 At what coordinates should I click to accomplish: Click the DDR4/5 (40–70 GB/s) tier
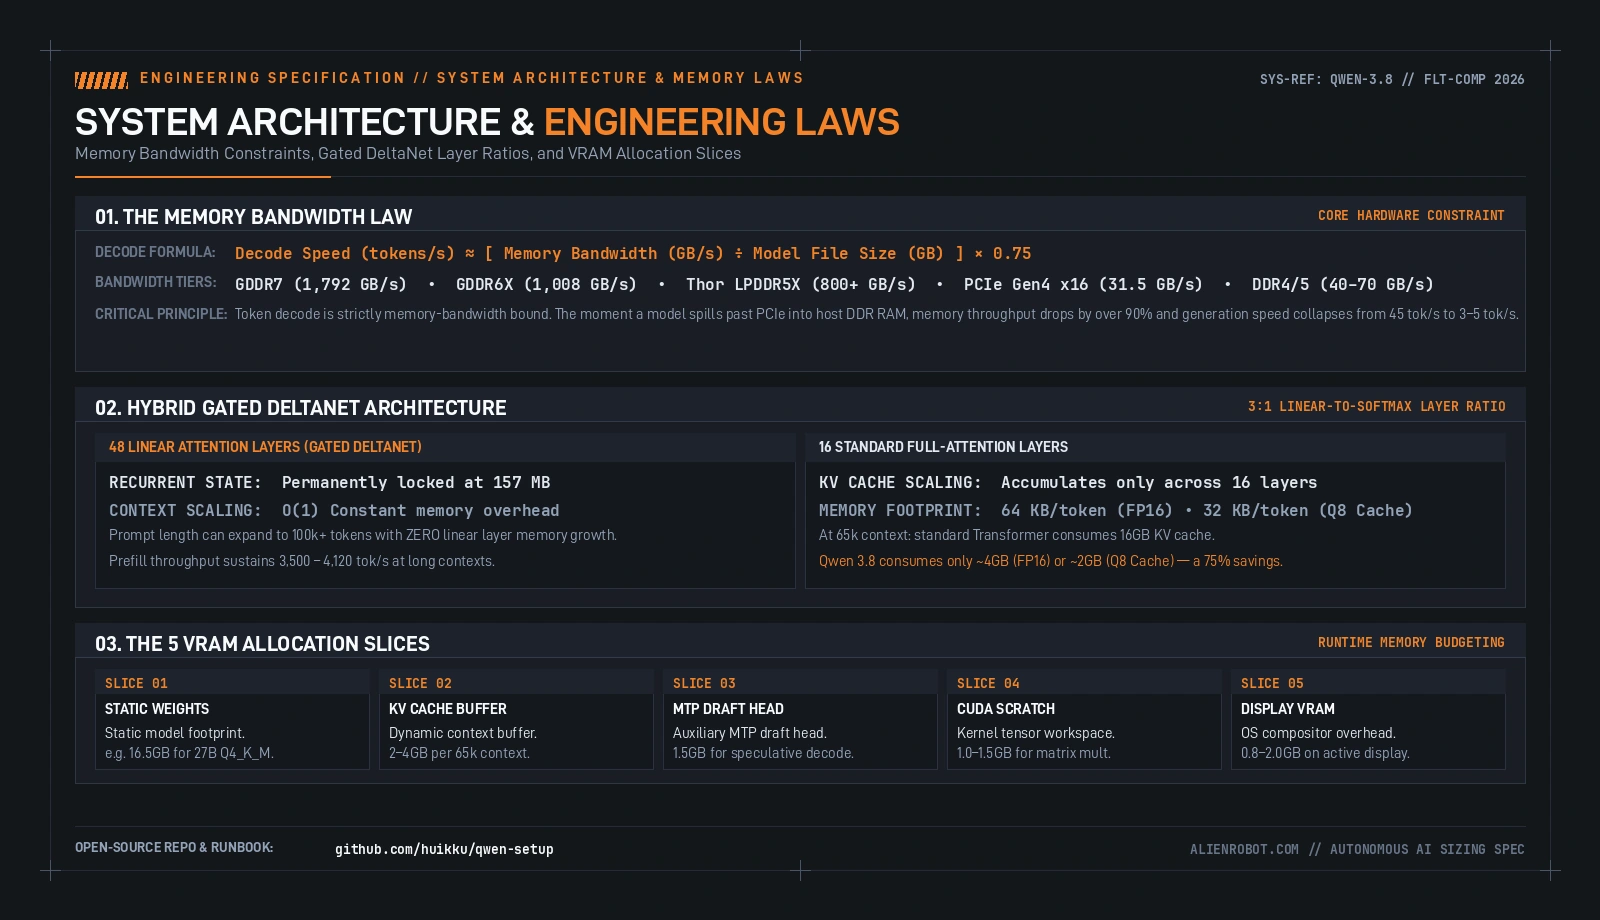[1343, 284]
